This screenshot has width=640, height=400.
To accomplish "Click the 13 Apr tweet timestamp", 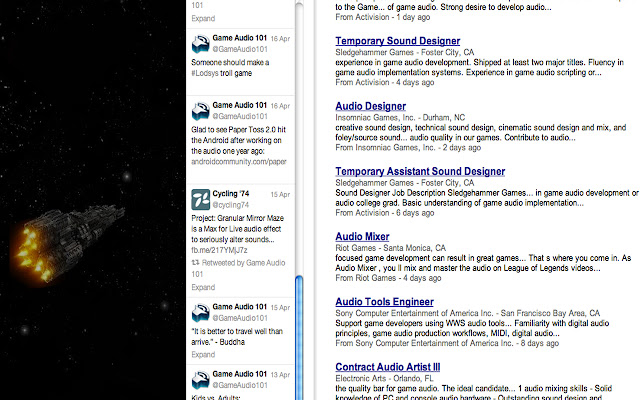I will pos(280,375).
